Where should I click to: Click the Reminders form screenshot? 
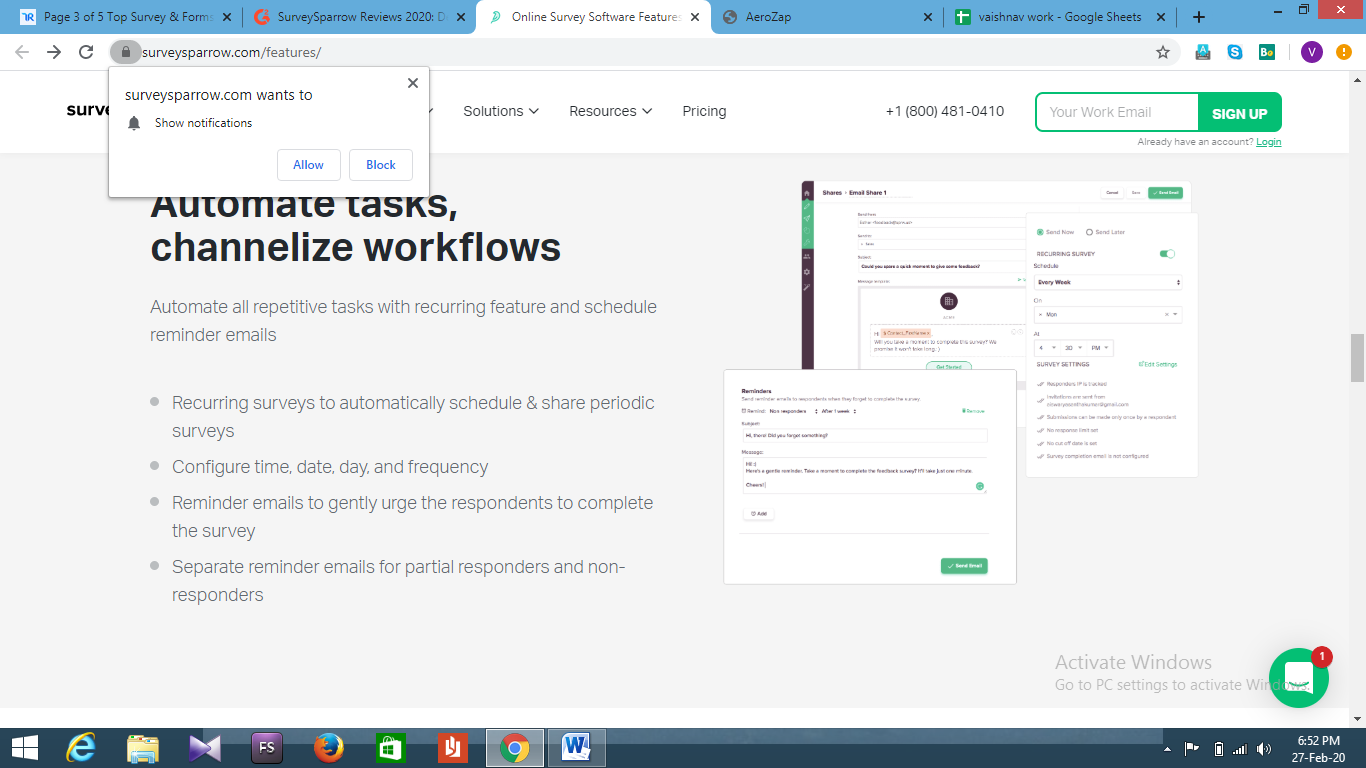(870, 477)
